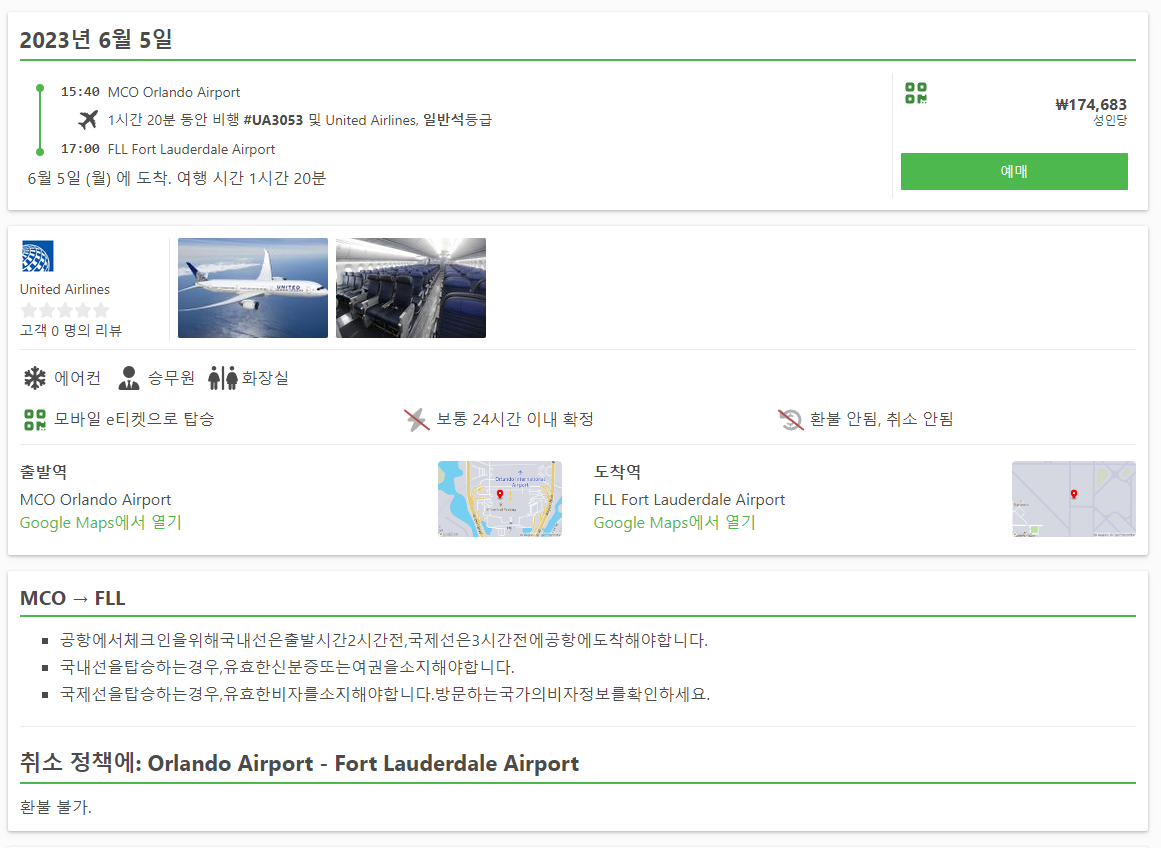
Task: Click the restroom 화장실 icon
Action: (x=223, y=378)
